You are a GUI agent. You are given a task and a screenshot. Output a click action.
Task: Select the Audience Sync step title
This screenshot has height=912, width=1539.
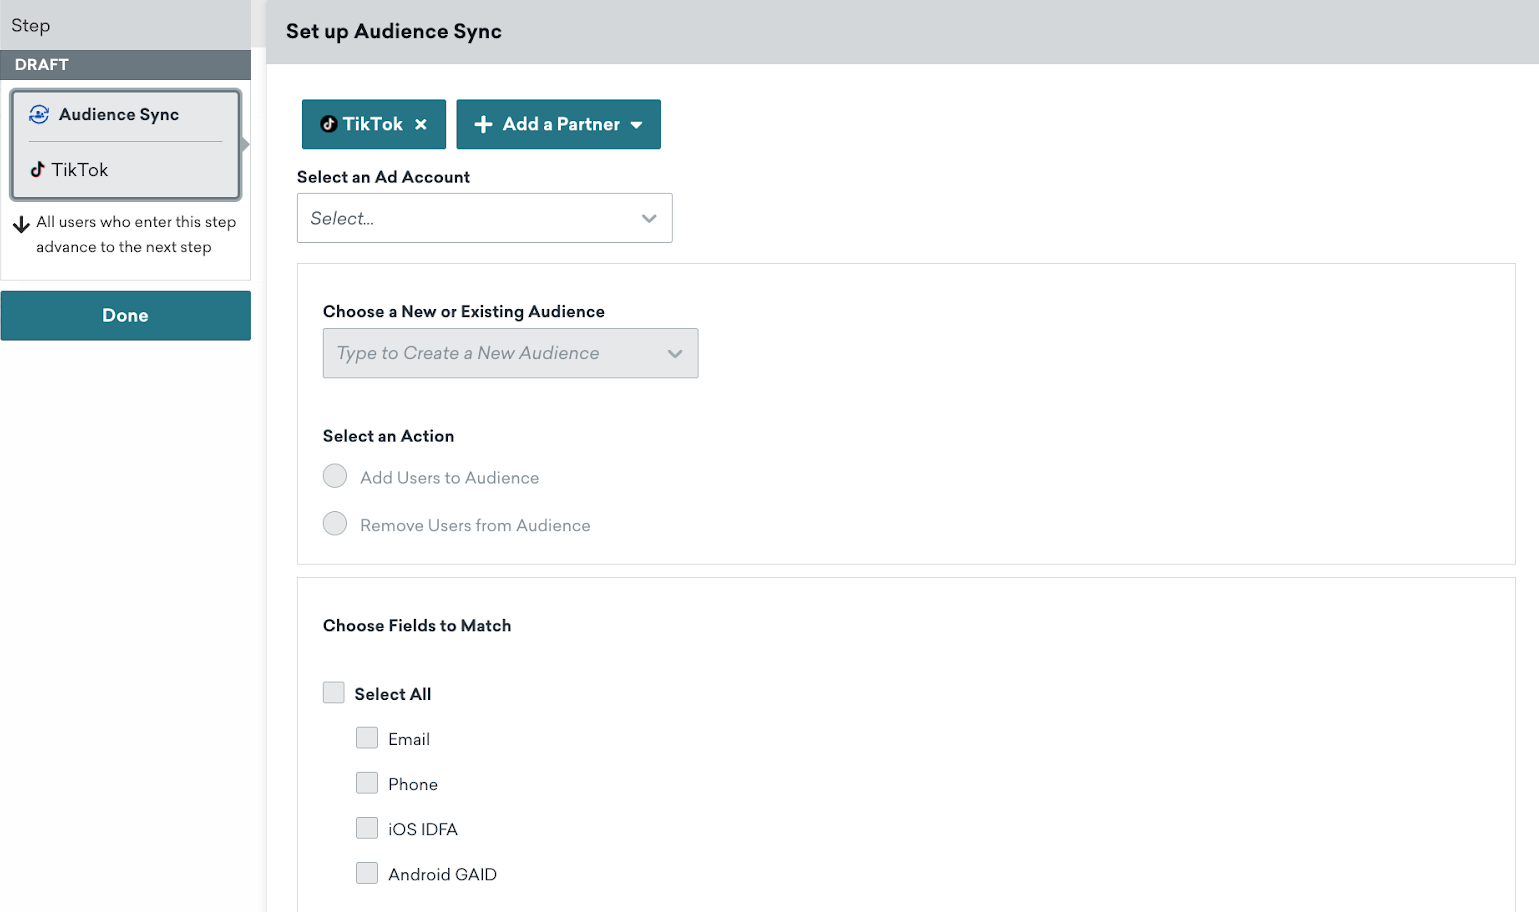pyautogui.click(x=119, y=114)
